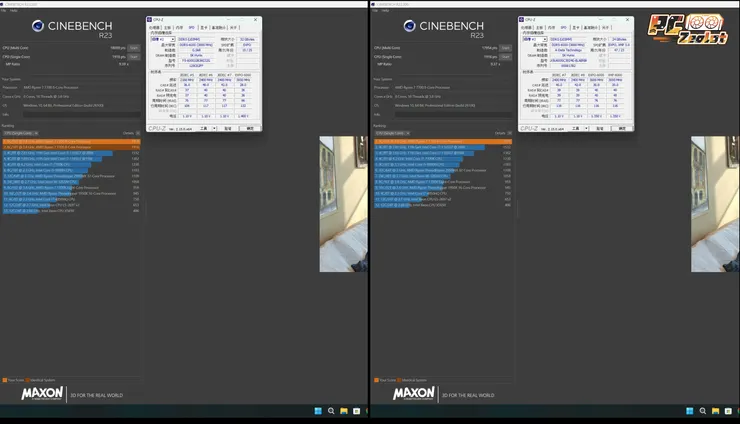Click Cinebench sphere logo in right window
The width and height of the screenshot is (740, 424).
pyautogui.click(x=410, y=26)
